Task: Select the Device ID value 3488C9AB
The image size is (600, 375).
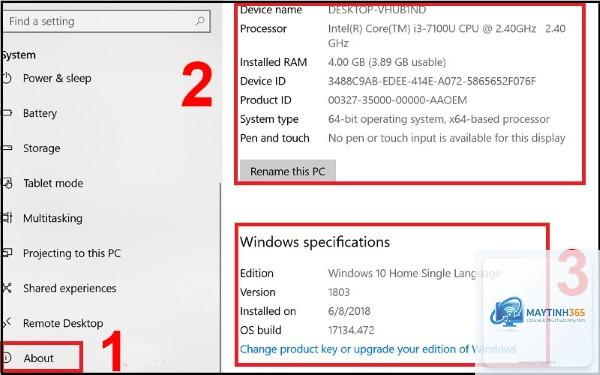Action: click(x=432, y=81)
